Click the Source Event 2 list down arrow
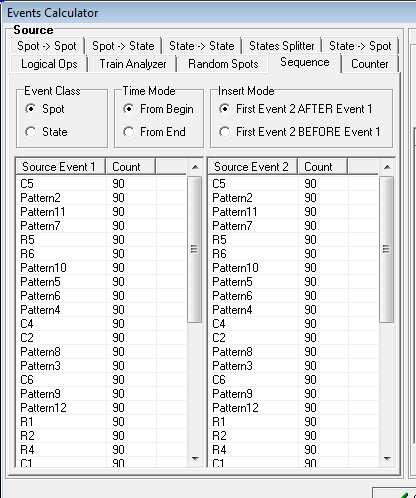This screenshot has height=498, width=416. [387, 459]
